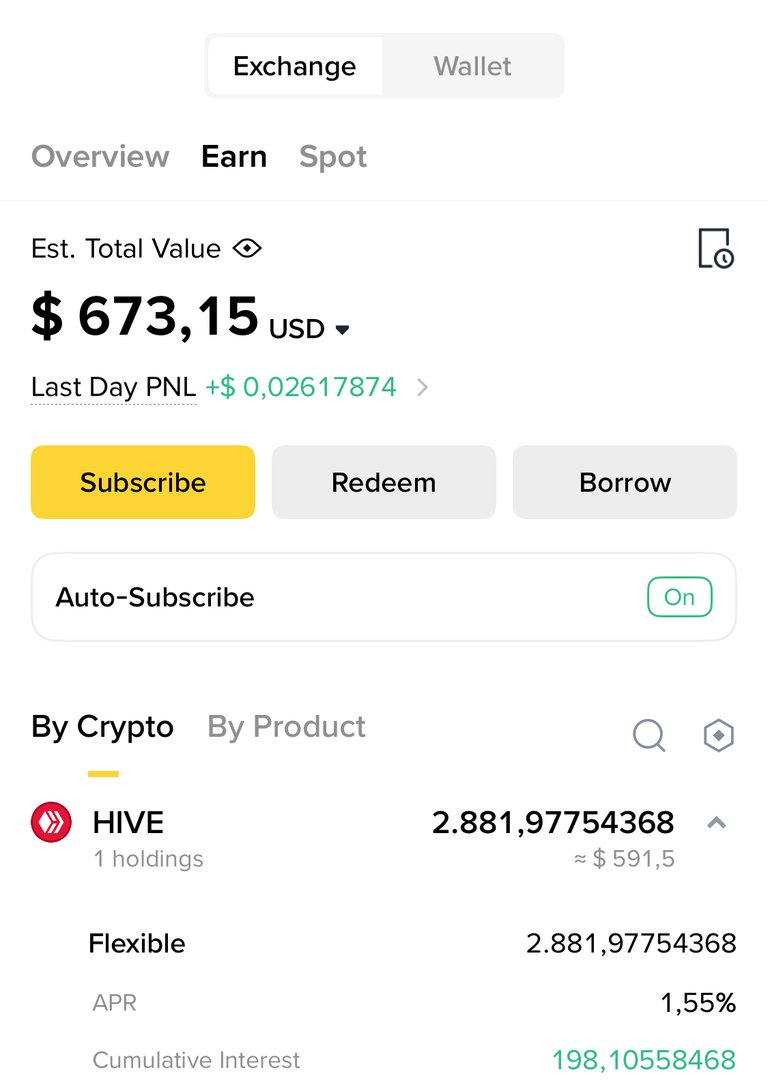Click the red HIVE coin logo
This screenshot has height=1092, width=768.
51,822
